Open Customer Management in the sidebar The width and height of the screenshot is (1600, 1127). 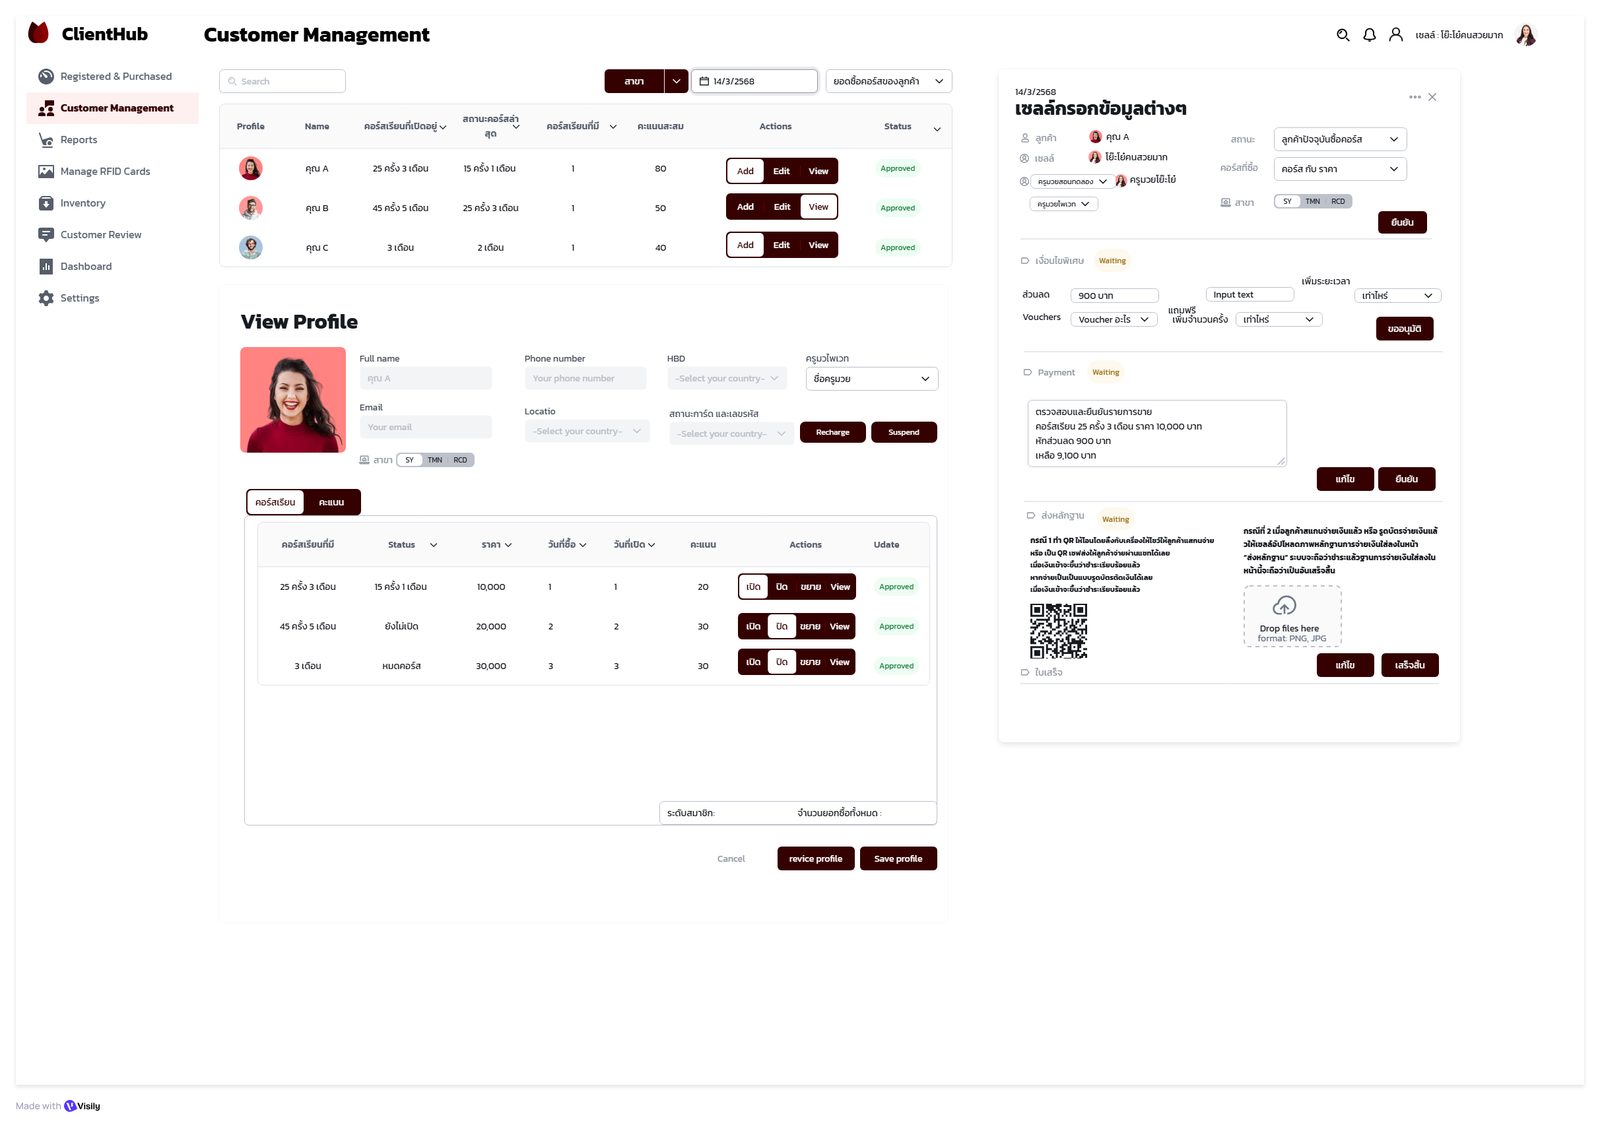pyautogui.click(x=113, y=108)
